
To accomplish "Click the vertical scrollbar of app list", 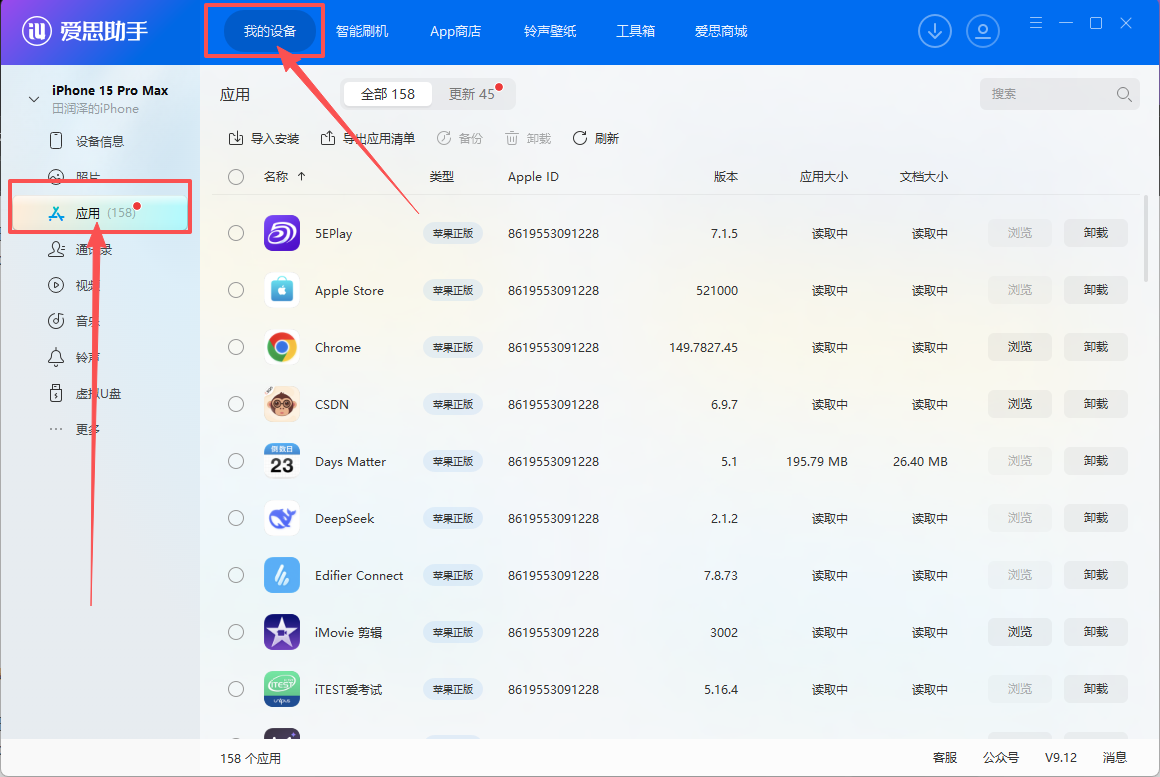I will click(x=1146, y=238).
